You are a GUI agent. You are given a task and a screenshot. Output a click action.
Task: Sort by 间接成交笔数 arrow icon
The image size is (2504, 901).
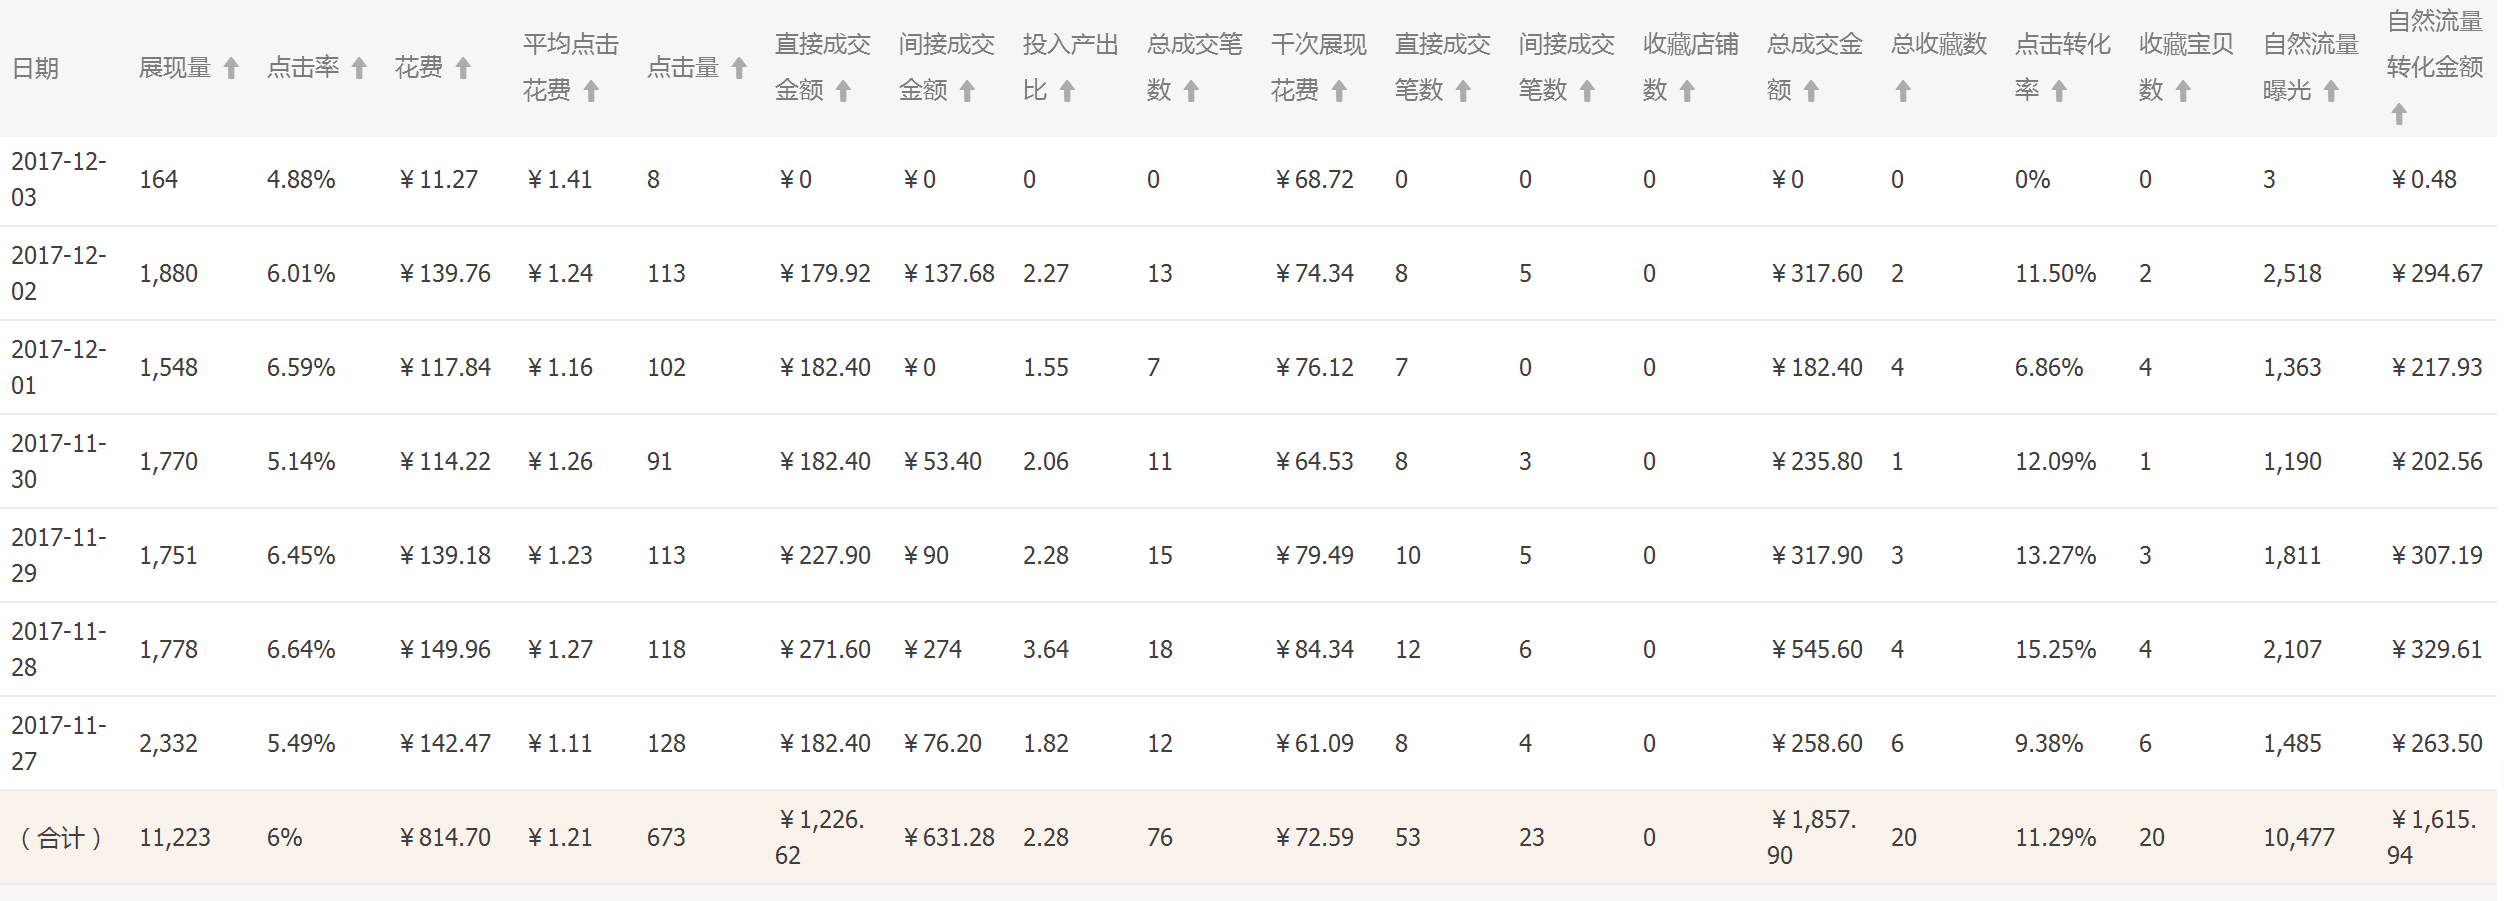tap(1587, 91)
